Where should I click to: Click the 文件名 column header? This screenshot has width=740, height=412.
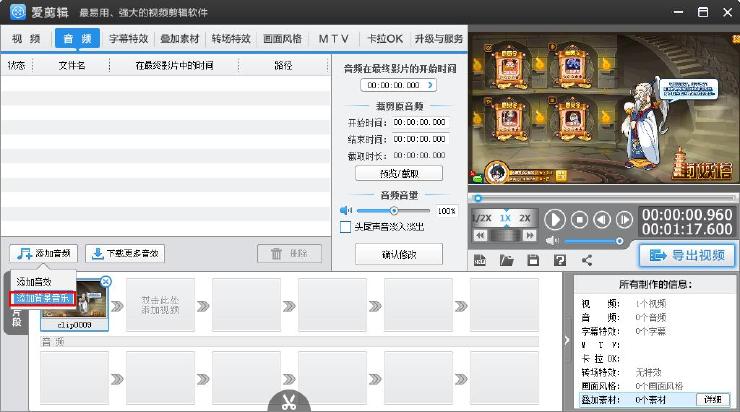(72, 66)
